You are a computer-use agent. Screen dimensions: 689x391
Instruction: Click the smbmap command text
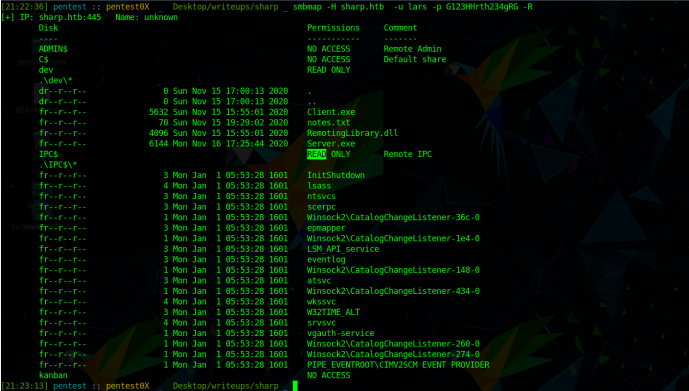pos(413,7)
